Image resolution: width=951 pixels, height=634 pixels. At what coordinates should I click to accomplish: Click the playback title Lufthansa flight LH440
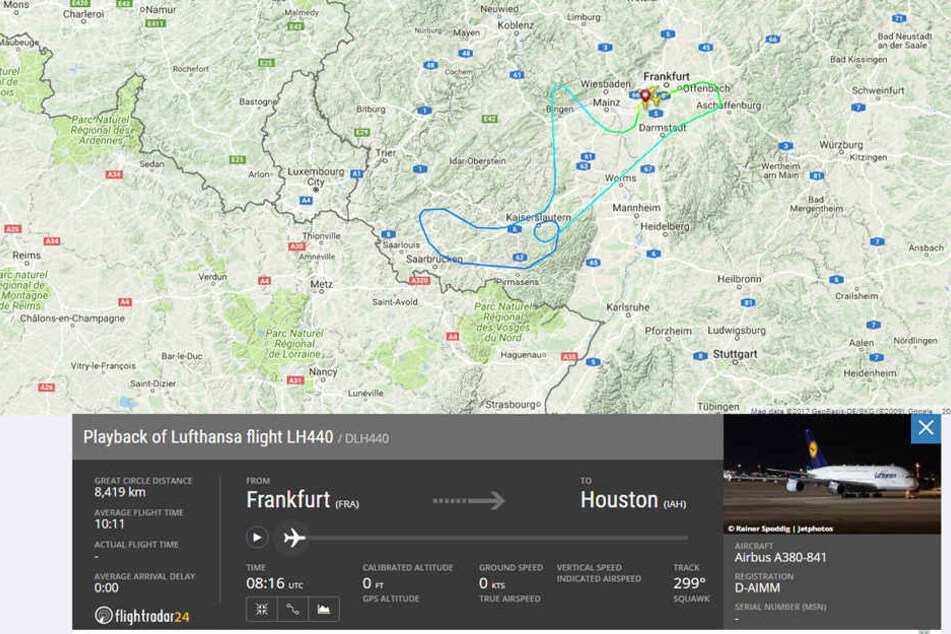208,437
